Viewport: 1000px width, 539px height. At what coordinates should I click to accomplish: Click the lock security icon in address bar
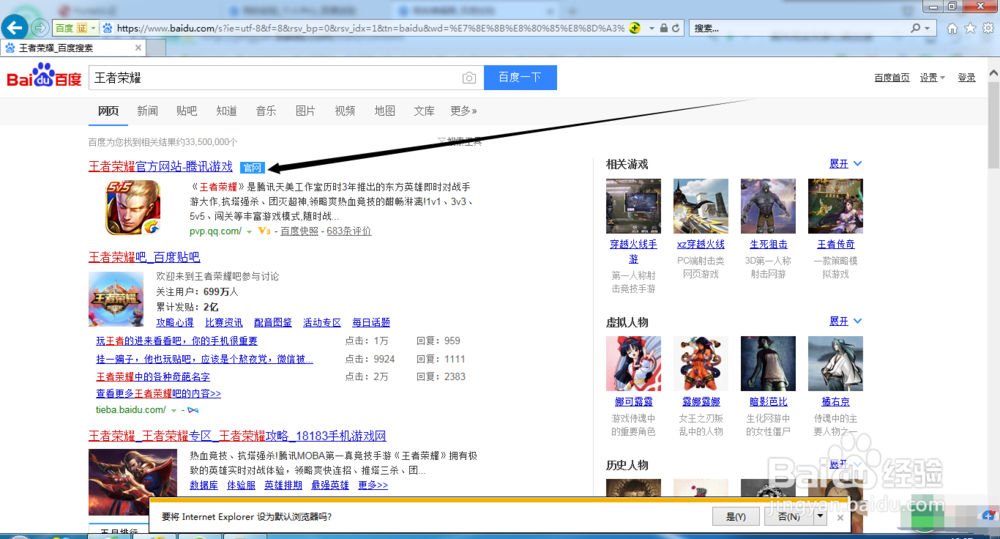tap(663, 28)
